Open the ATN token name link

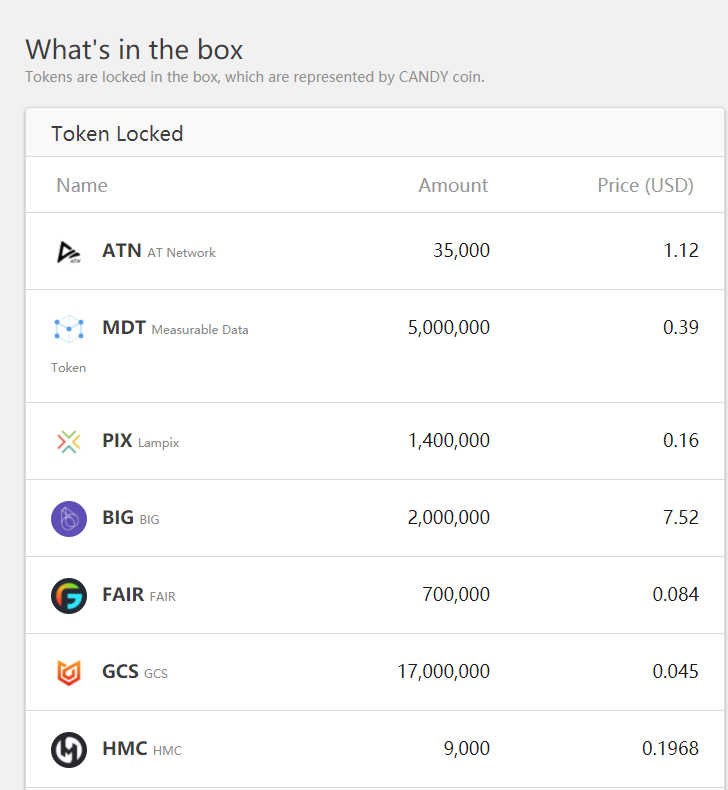[122, 251]
